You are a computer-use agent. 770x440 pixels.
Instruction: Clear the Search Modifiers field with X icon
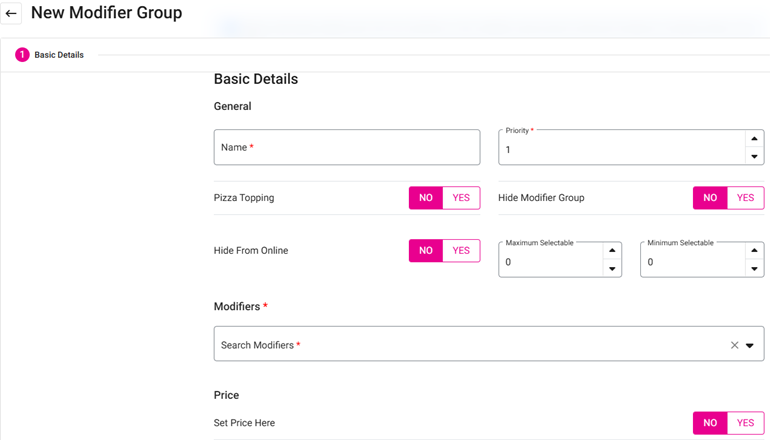tap(734, 345)
